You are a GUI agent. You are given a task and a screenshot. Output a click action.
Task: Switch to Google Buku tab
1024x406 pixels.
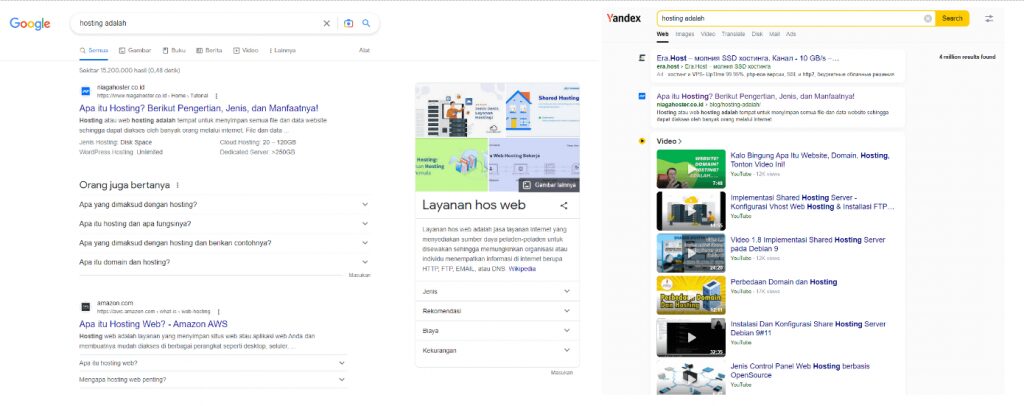point(174,50)
